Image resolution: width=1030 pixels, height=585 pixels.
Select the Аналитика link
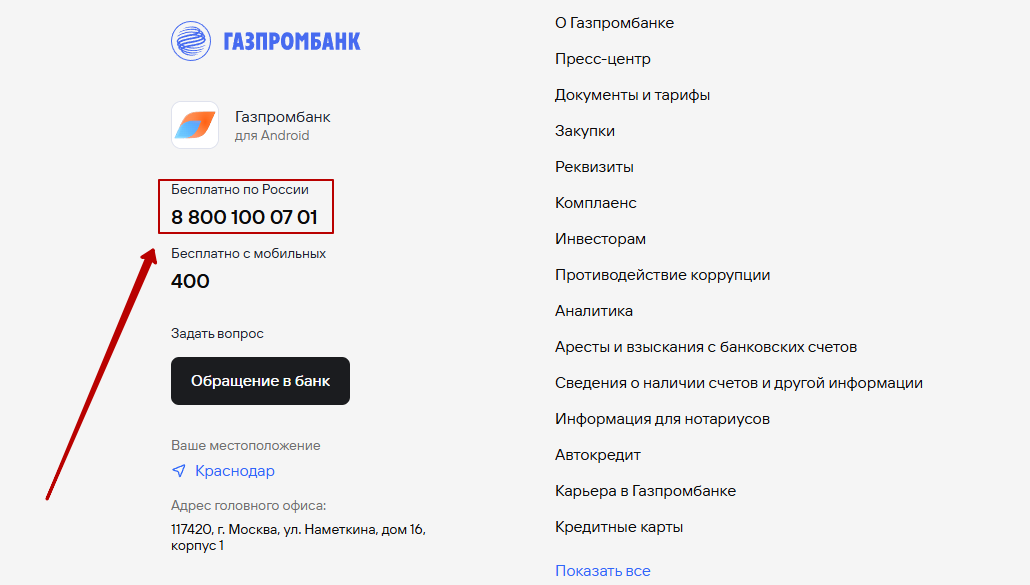pyautogui.click(x=594, y=311)
